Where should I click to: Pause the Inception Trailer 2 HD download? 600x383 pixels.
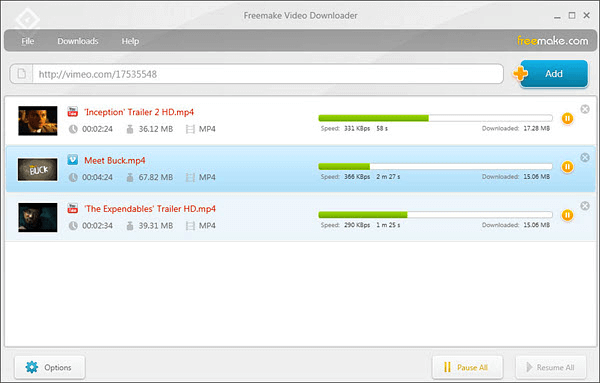click(x=567, y=119)
